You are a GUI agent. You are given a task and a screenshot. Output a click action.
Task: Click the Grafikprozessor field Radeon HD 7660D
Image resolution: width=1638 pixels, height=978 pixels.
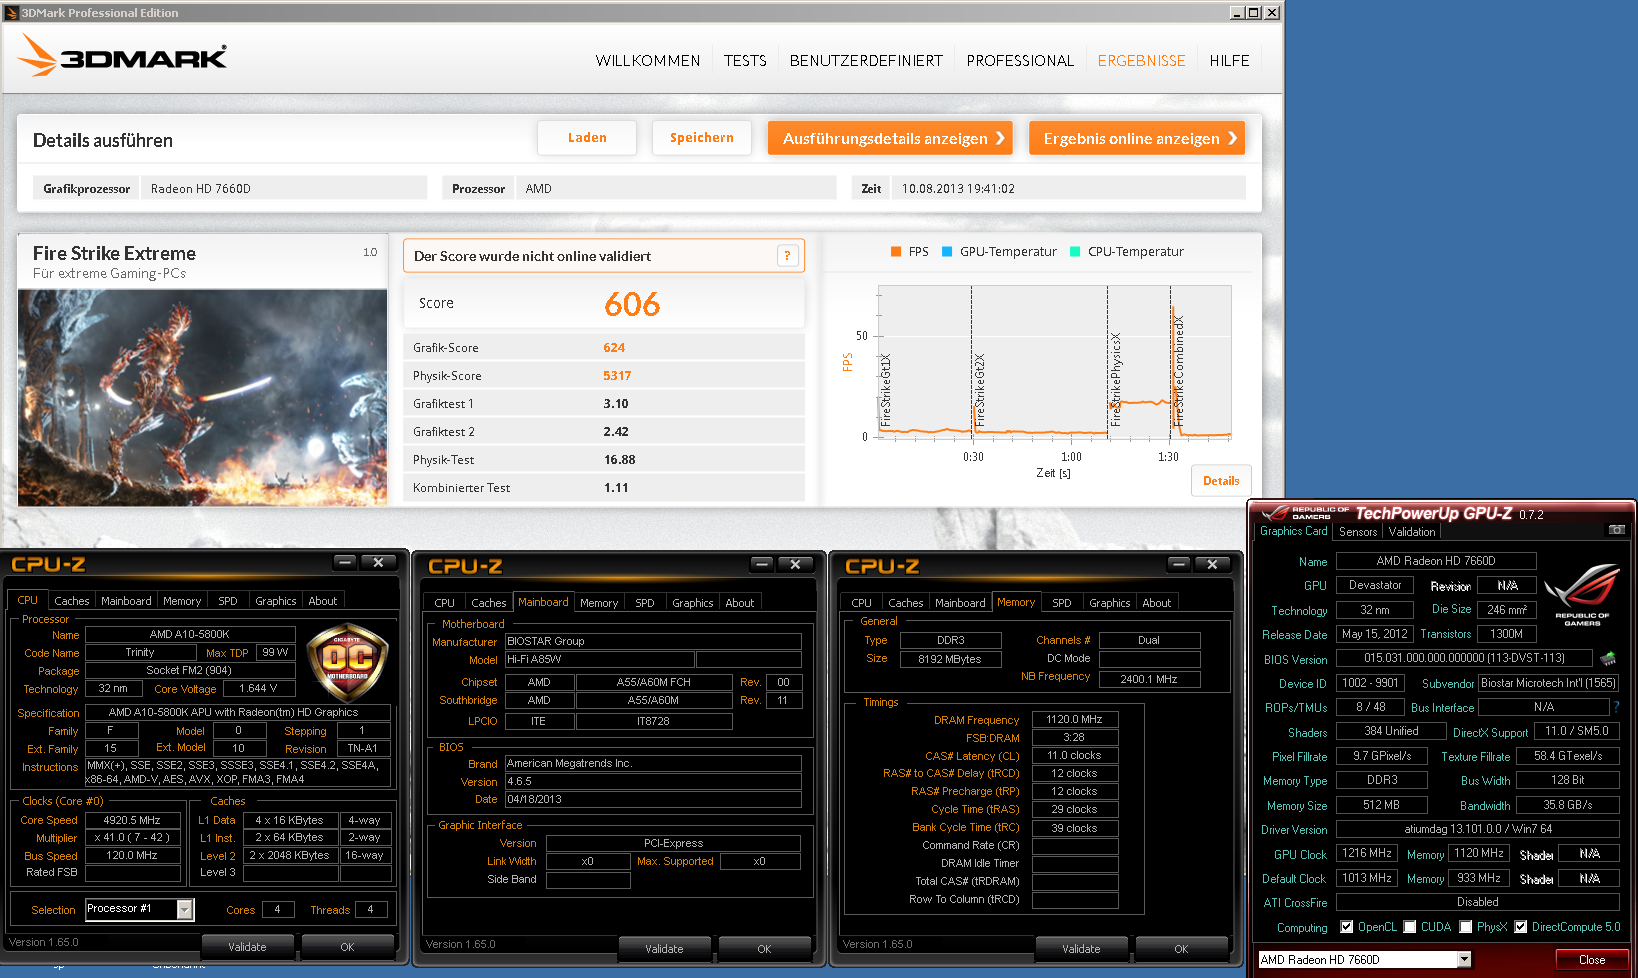click(285, 188)
